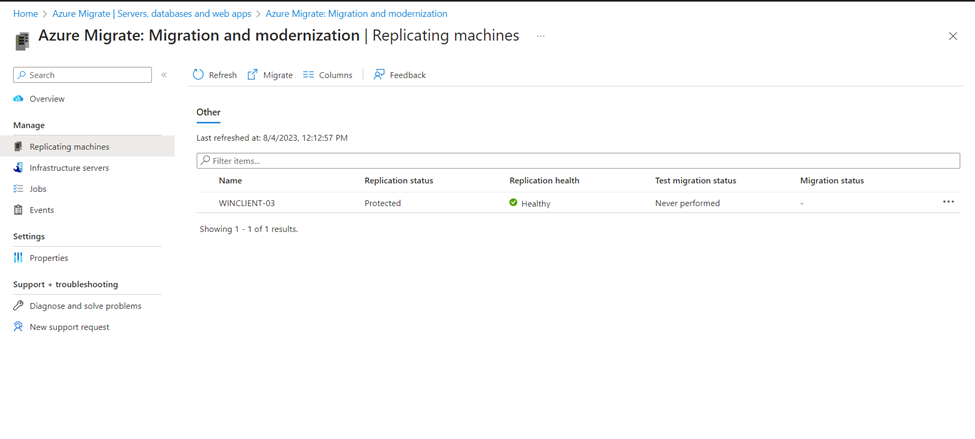
Task: Sort by Name column header
Action: [230, 181]
